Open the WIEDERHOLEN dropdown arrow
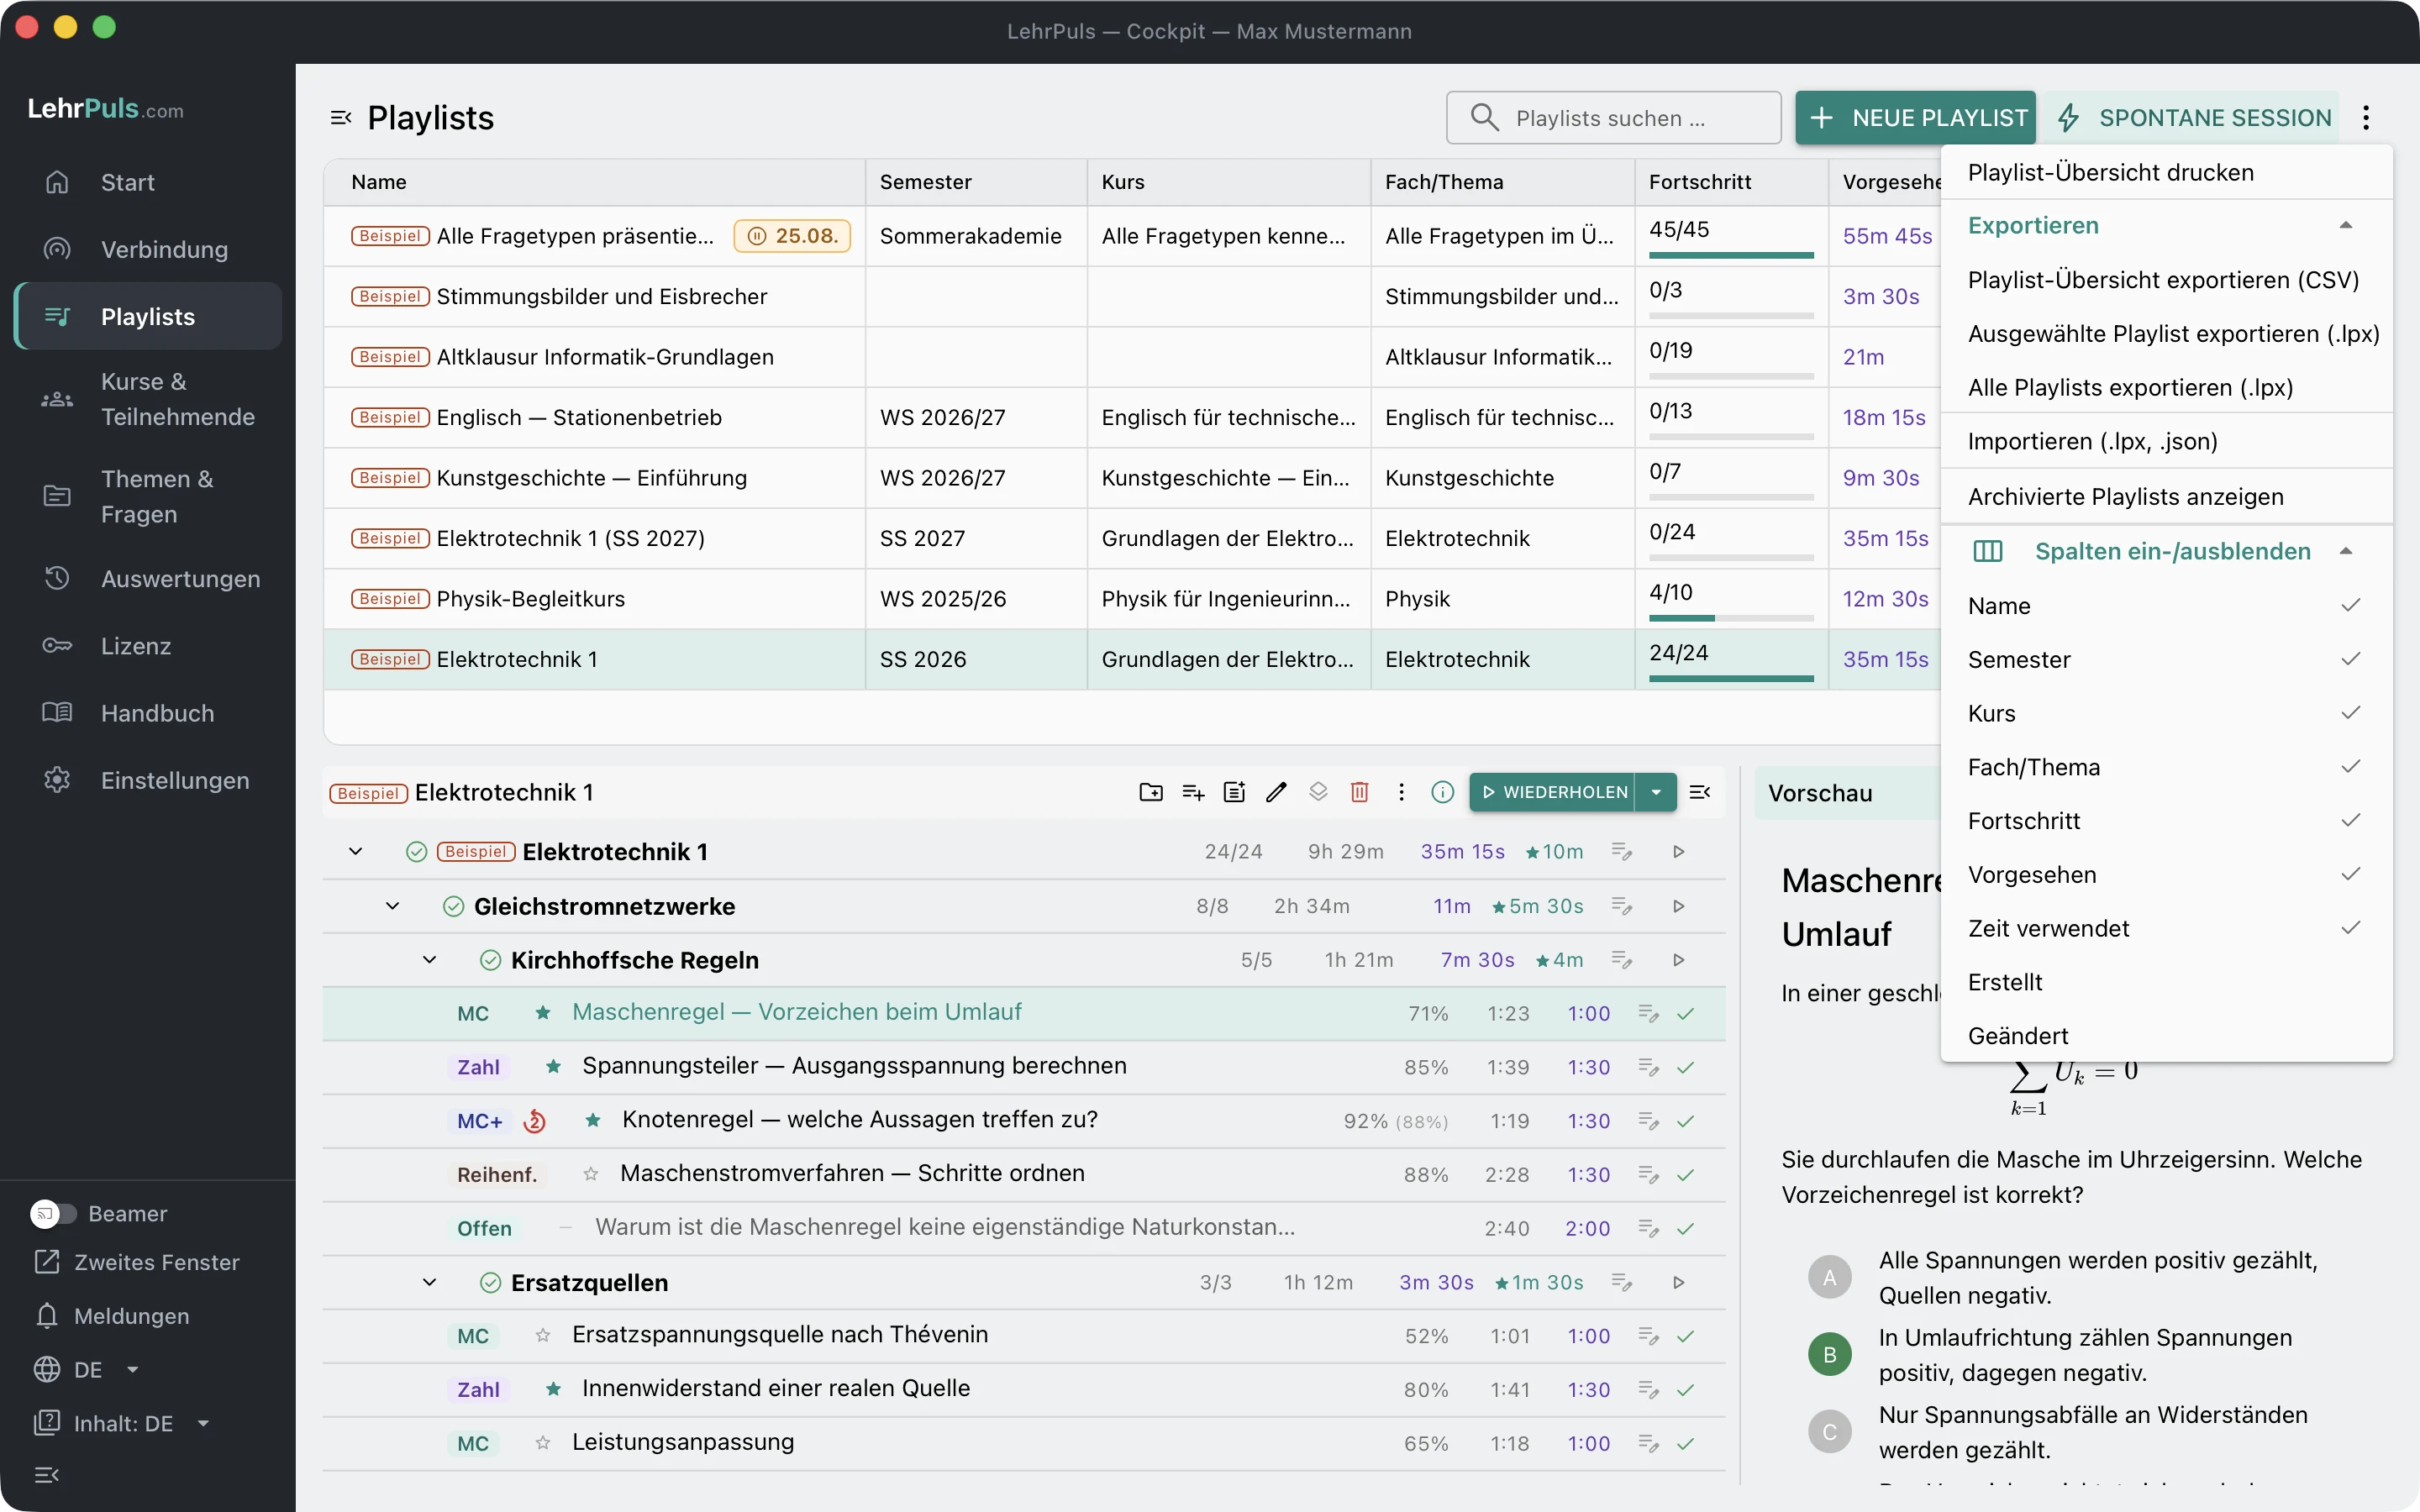This screenshot has height=1512, width=2420. click(x=1656, y=792)
